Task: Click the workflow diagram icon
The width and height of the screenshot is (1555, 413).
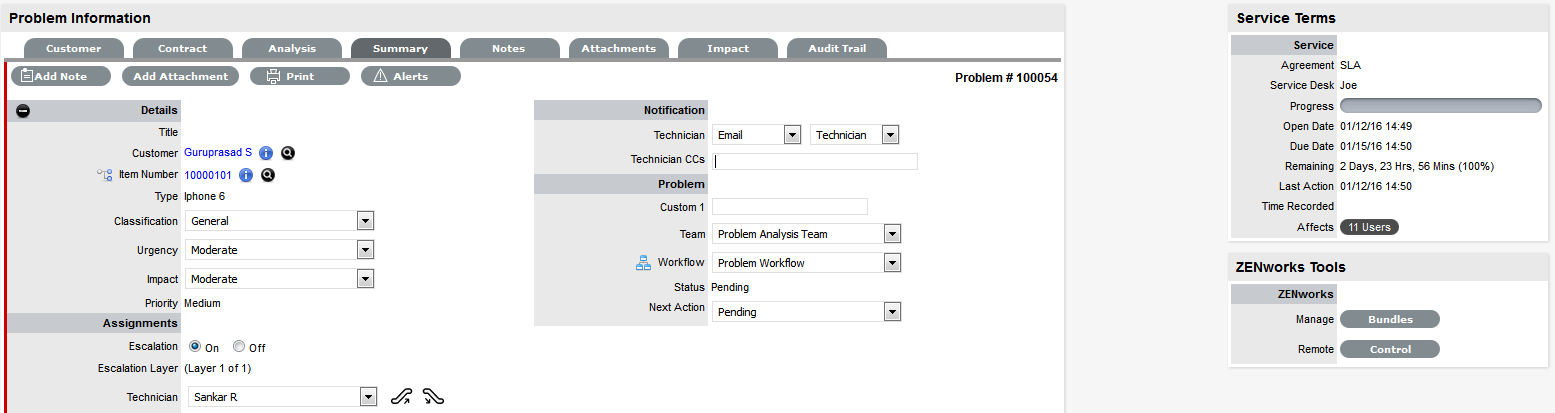Action: 643,263
